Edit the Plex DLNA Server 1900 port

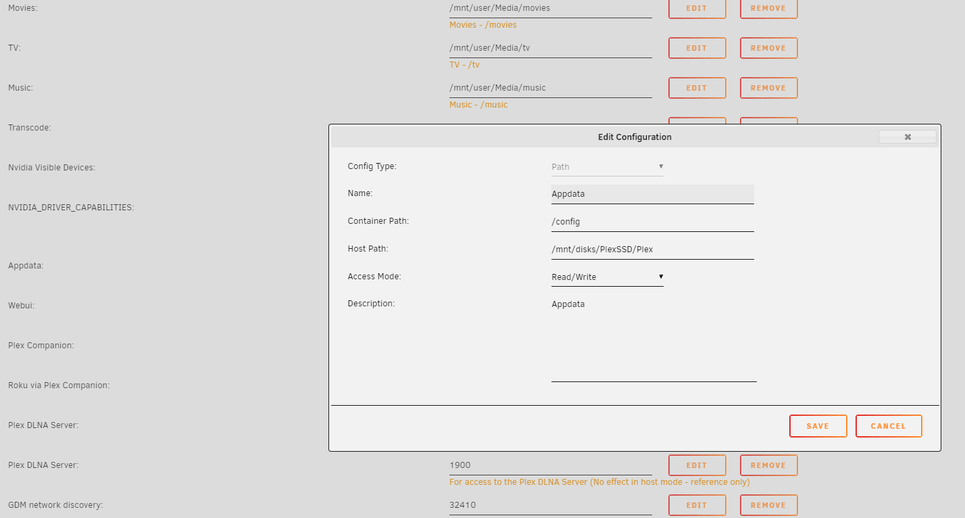[697, 465]
